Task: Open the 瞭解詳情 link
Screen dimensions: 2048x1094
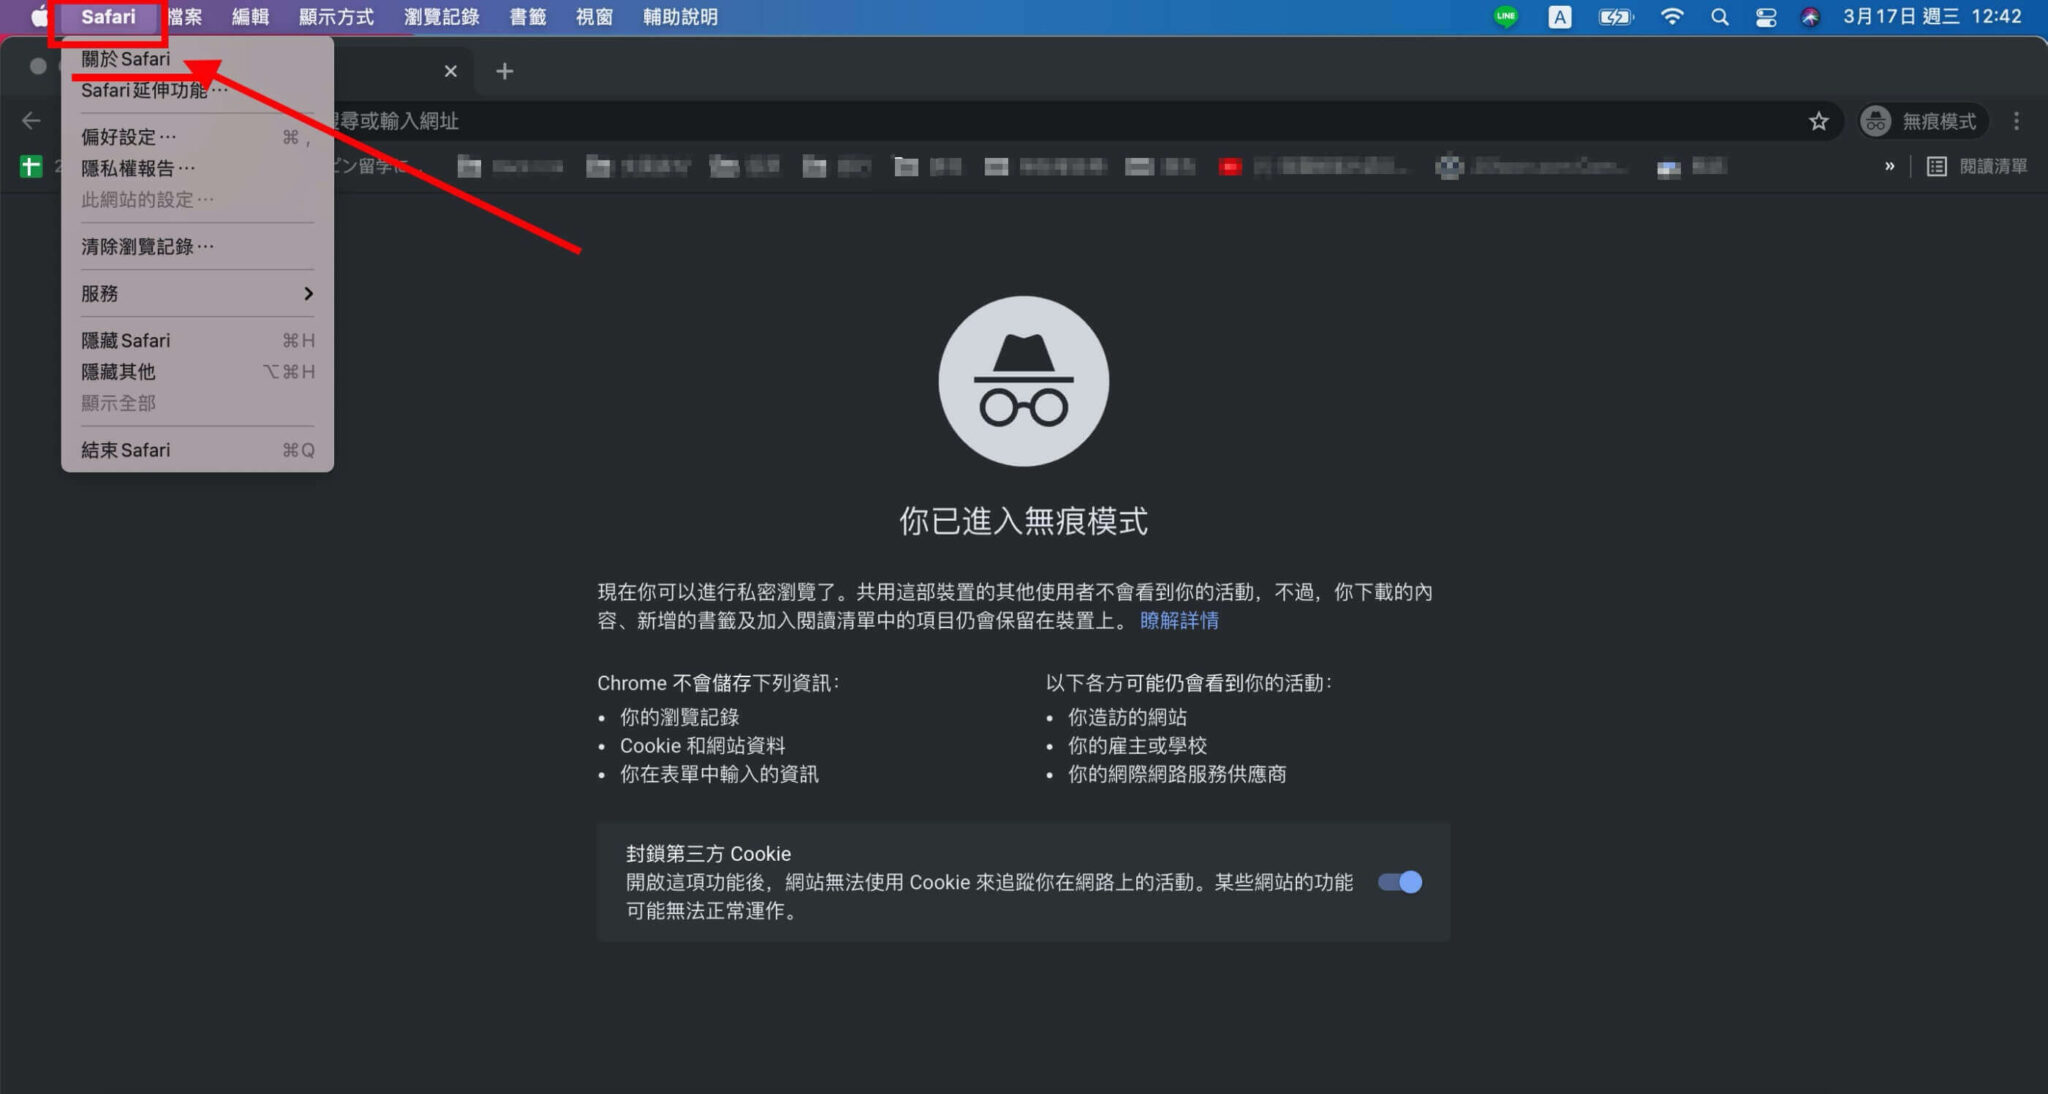Action: click(x=1179, y=621)
